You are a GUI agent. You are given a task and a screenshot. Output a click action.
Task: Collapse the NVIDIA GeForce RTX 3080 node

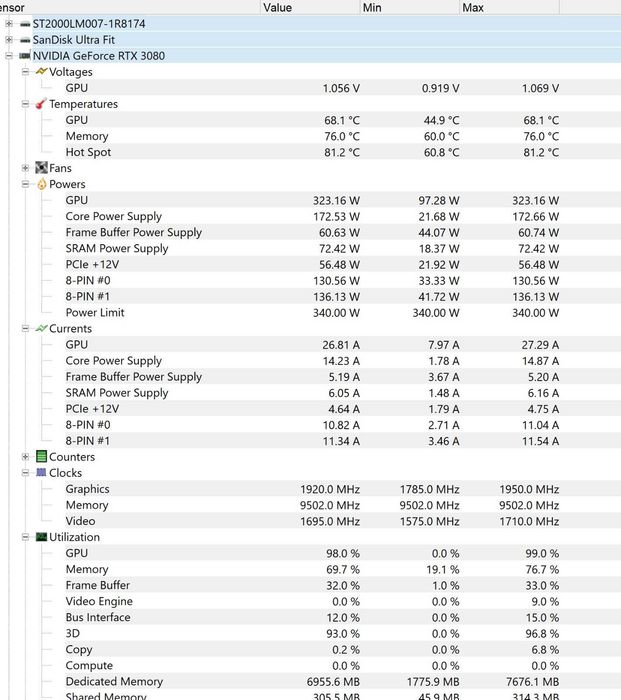point(8,56)
